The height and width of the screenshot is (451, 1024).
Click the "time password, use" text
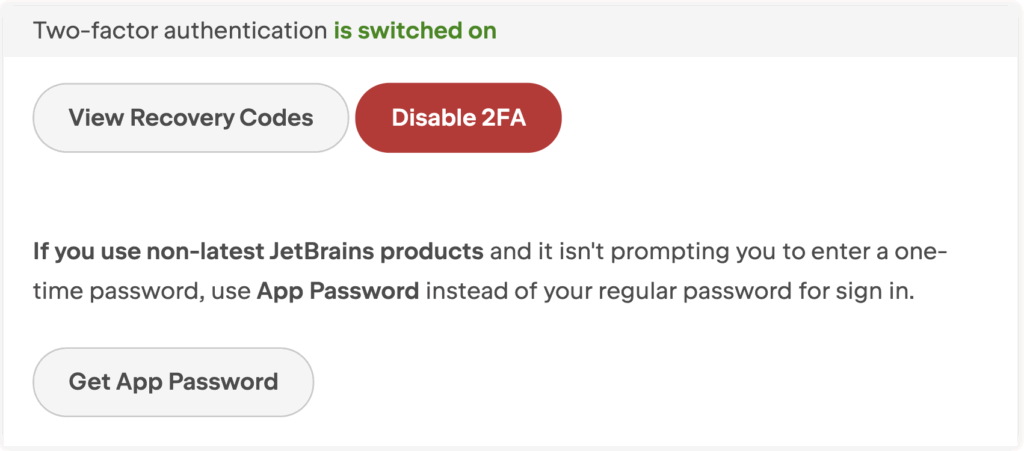click(142, 291)
